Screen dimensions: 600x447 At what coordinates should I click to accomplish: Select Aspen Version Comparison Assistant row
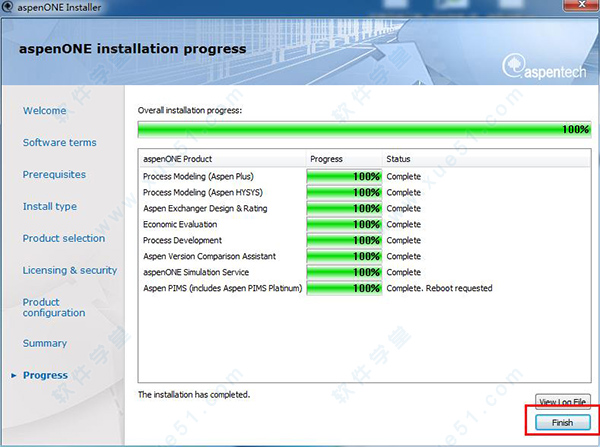(364, 256)
